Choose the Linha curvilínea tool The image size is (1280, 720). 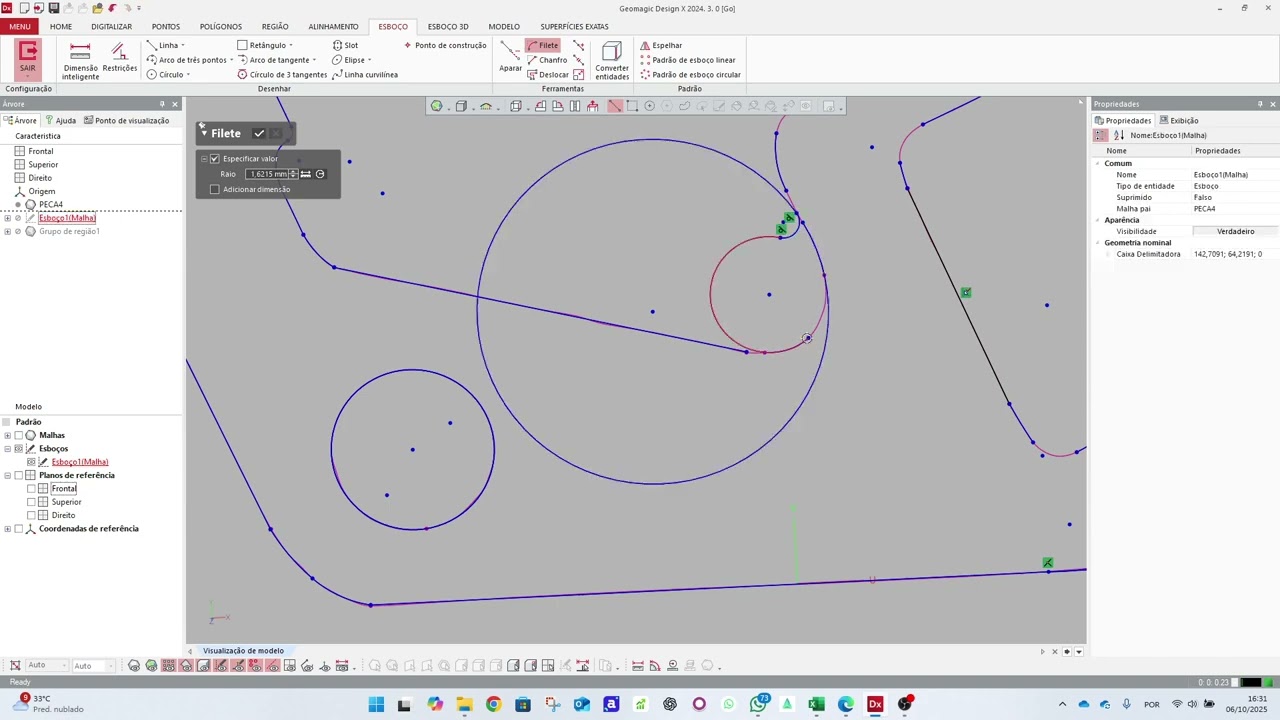(x=365, y=75)
